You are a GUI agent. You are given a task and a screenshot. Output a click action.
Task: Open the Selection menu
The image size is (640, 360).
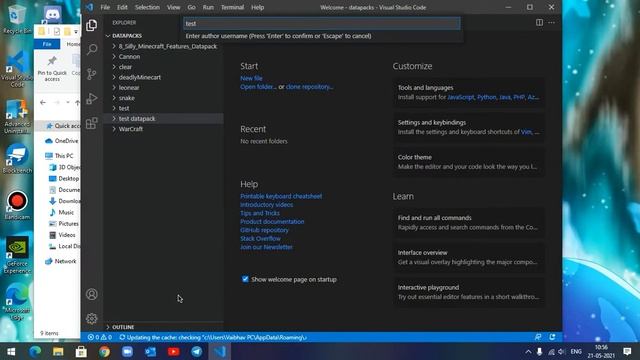[x=147, y=7]
